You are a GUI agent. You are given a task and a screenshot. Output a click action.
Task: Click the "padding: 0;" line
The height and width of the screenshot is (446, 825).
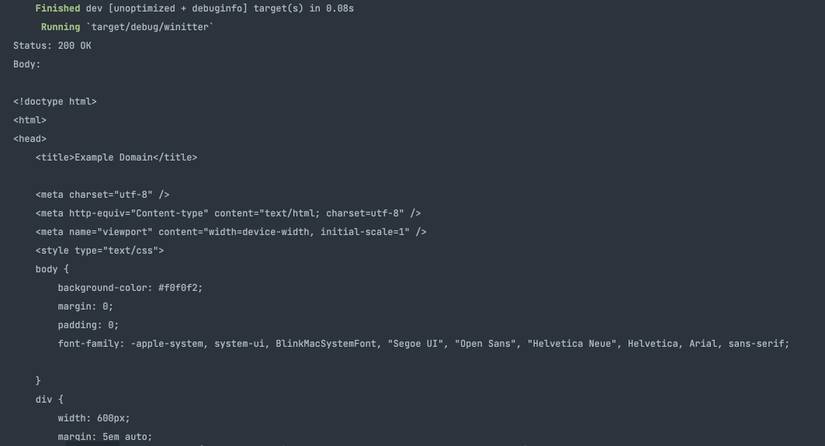(88, 325)
